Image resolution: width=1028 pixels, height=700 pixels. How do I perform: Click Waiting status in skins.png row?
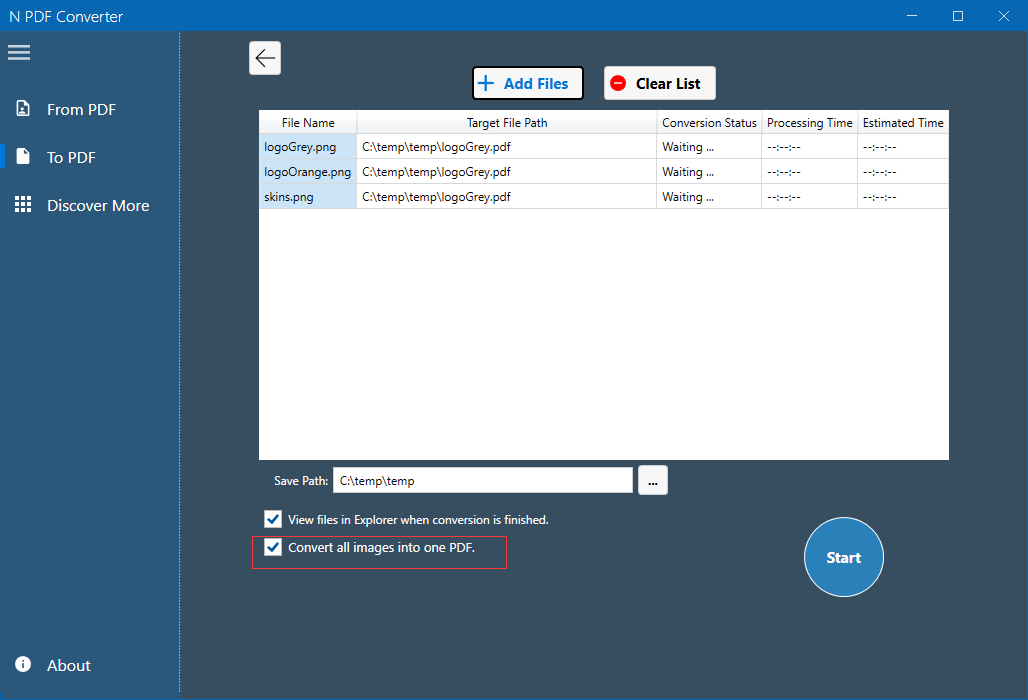709,197
